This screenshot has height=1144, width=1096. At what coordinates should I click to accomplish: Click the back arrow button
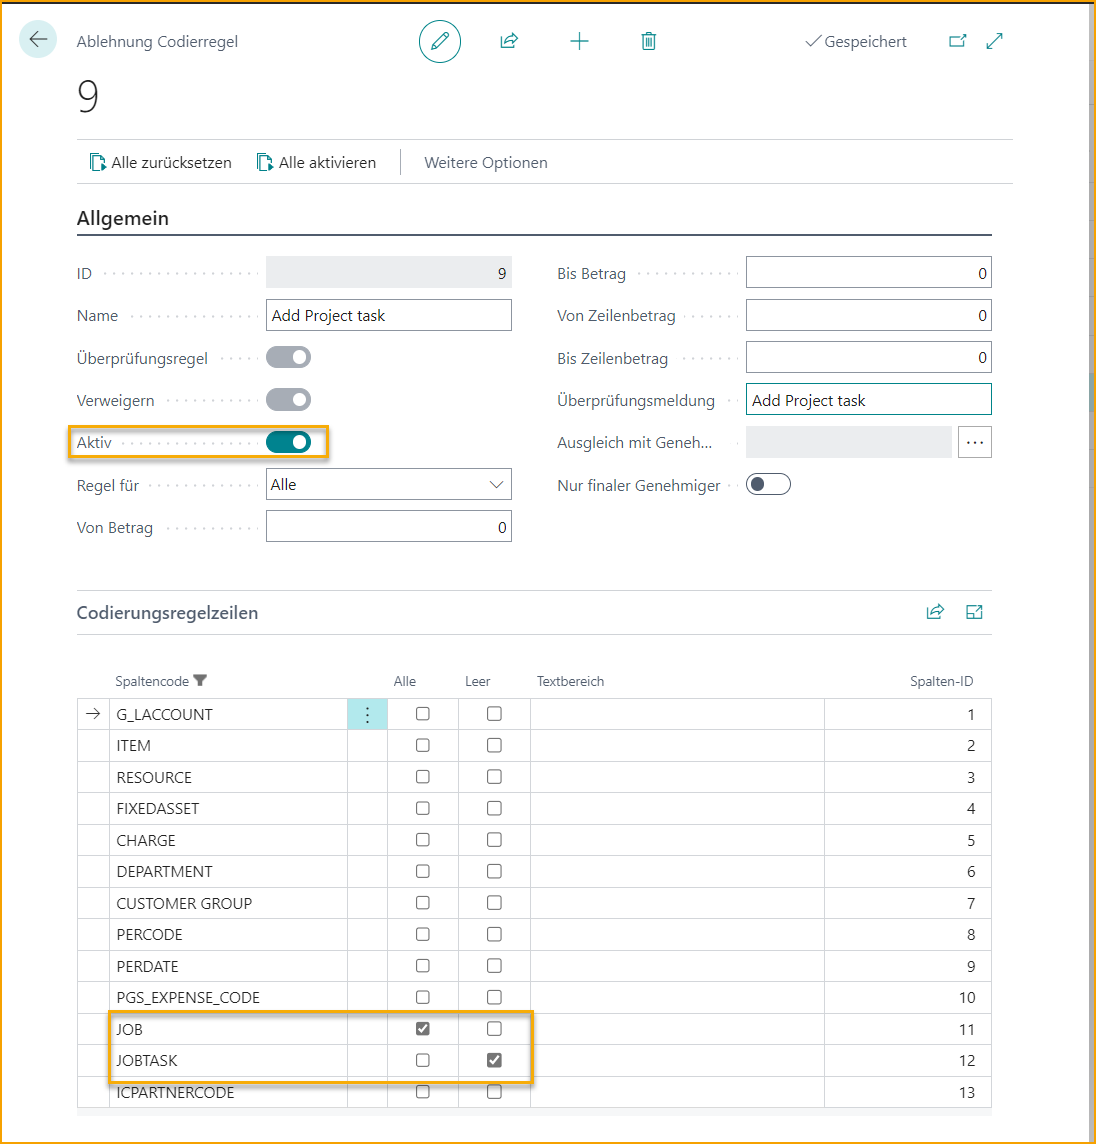(38, 40)
